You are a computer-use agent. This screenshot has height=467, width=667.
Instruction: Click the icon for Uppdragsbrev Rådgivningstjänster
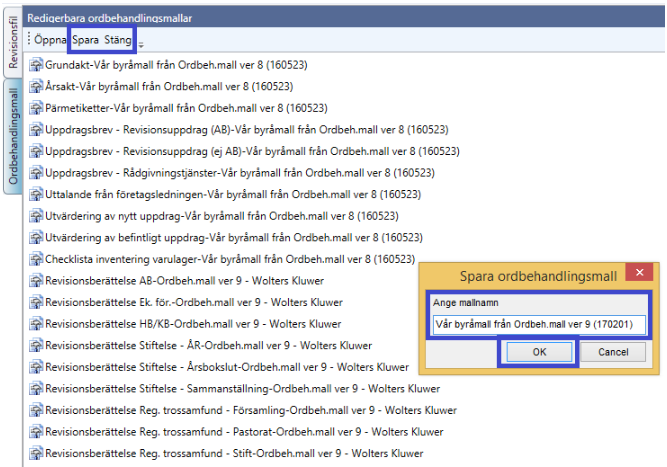click(36, 173)
